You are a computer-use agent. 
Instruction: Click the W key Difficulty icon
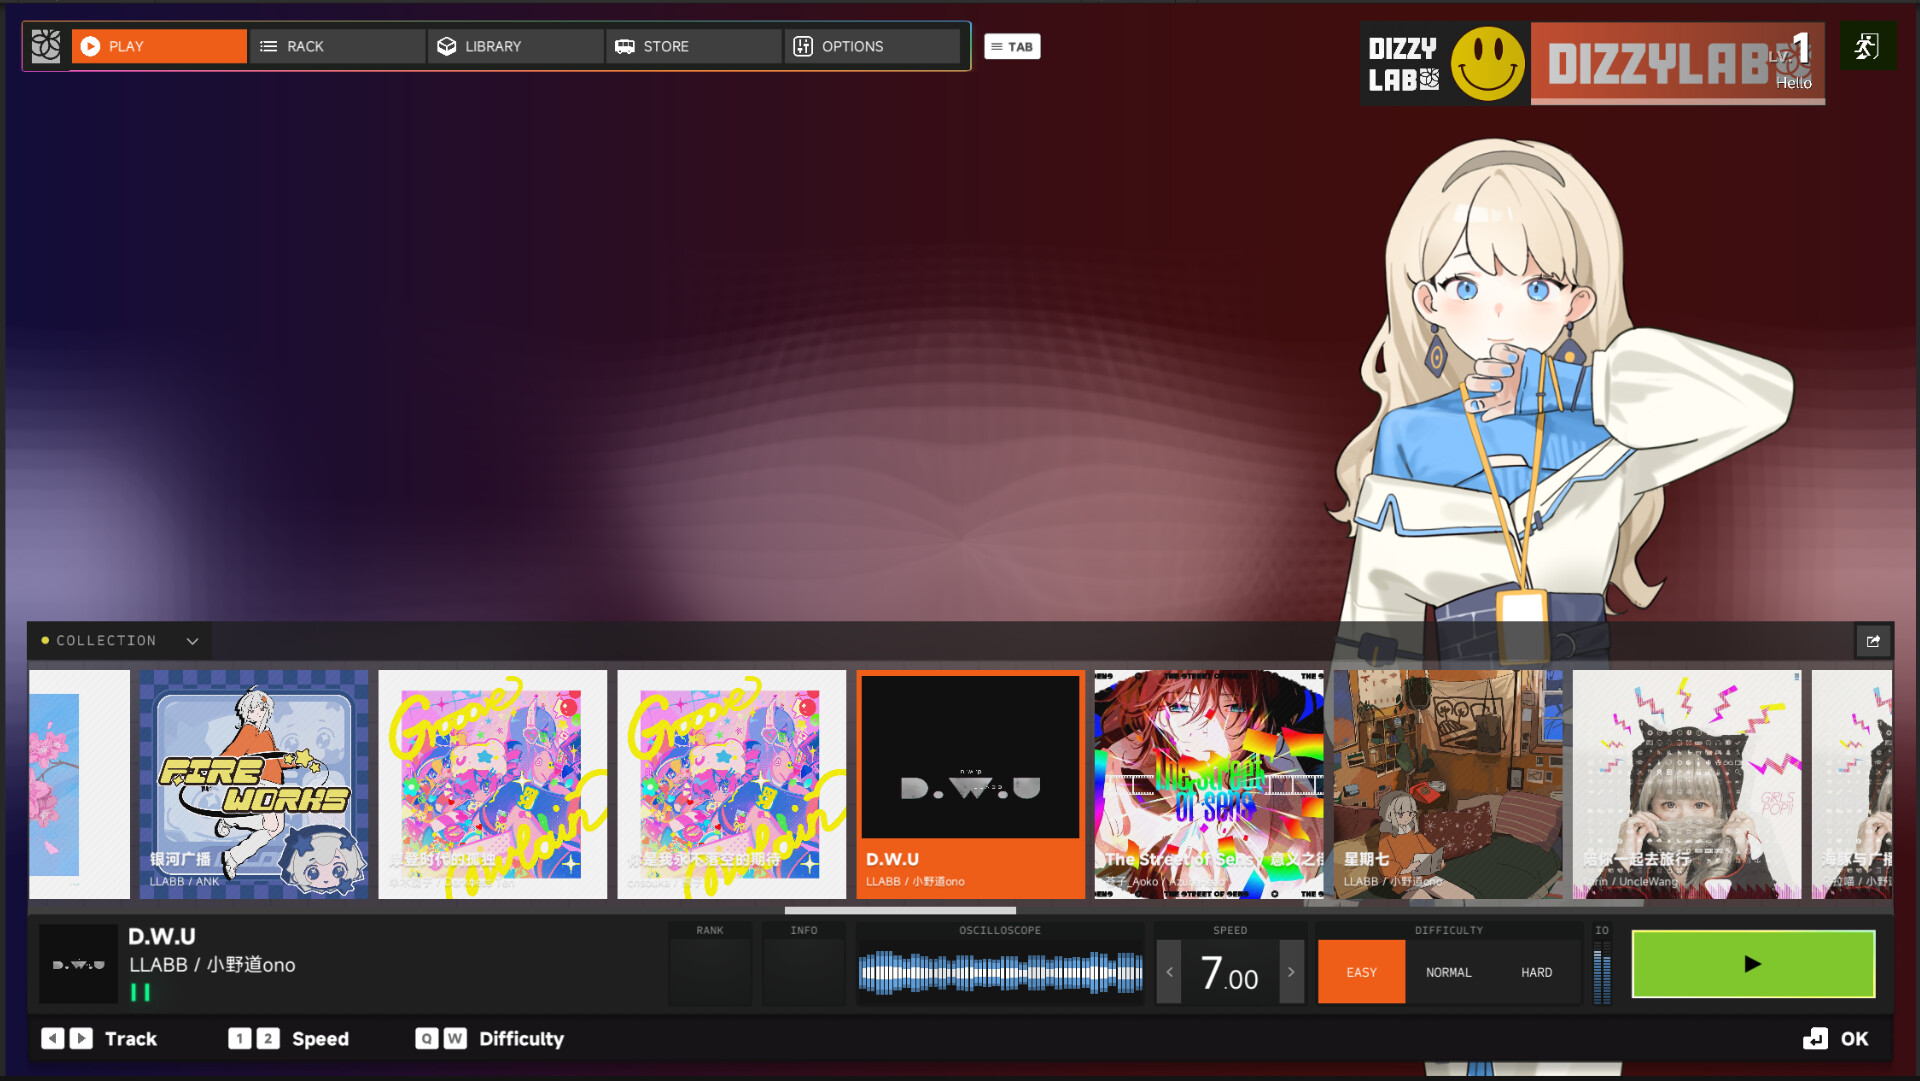point(455,1039)
